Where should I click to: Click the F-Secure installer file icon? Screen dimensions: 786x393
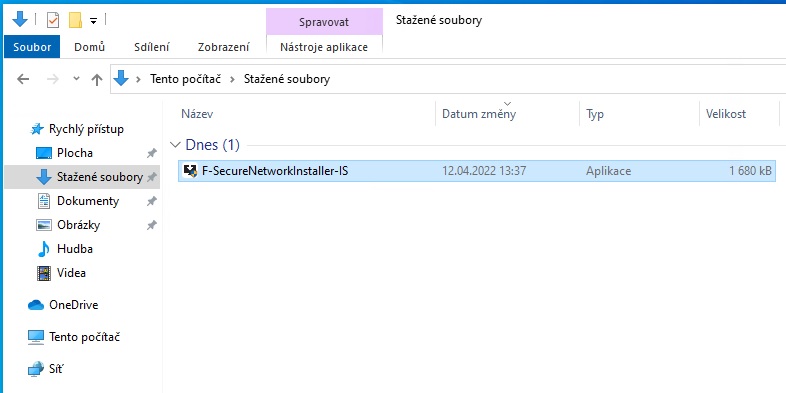pyautogui.click(x=190, y=171)
